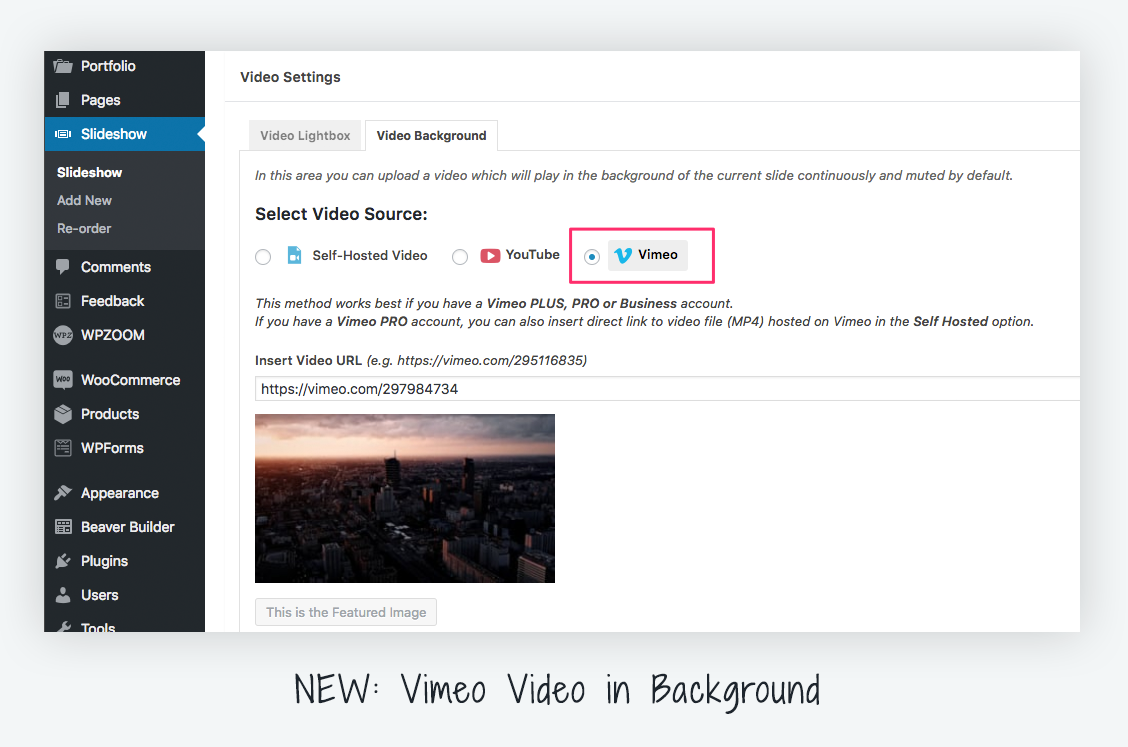Switch to the Video Background tab
Viewport: 1128px width, 747px height.
pyautogui.click(x=432, y=135)
